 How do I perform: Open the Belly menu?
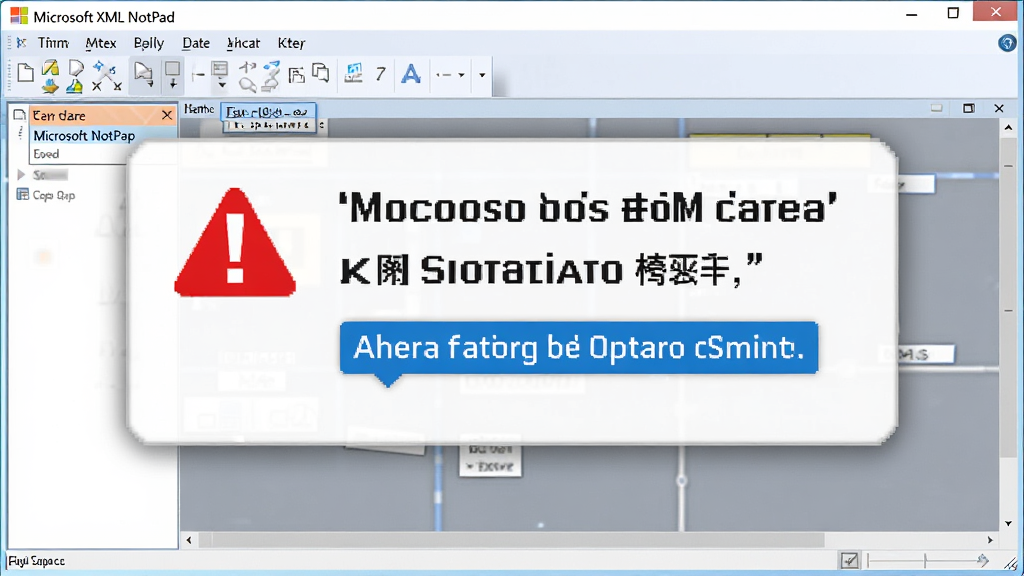tap(148, 43)
